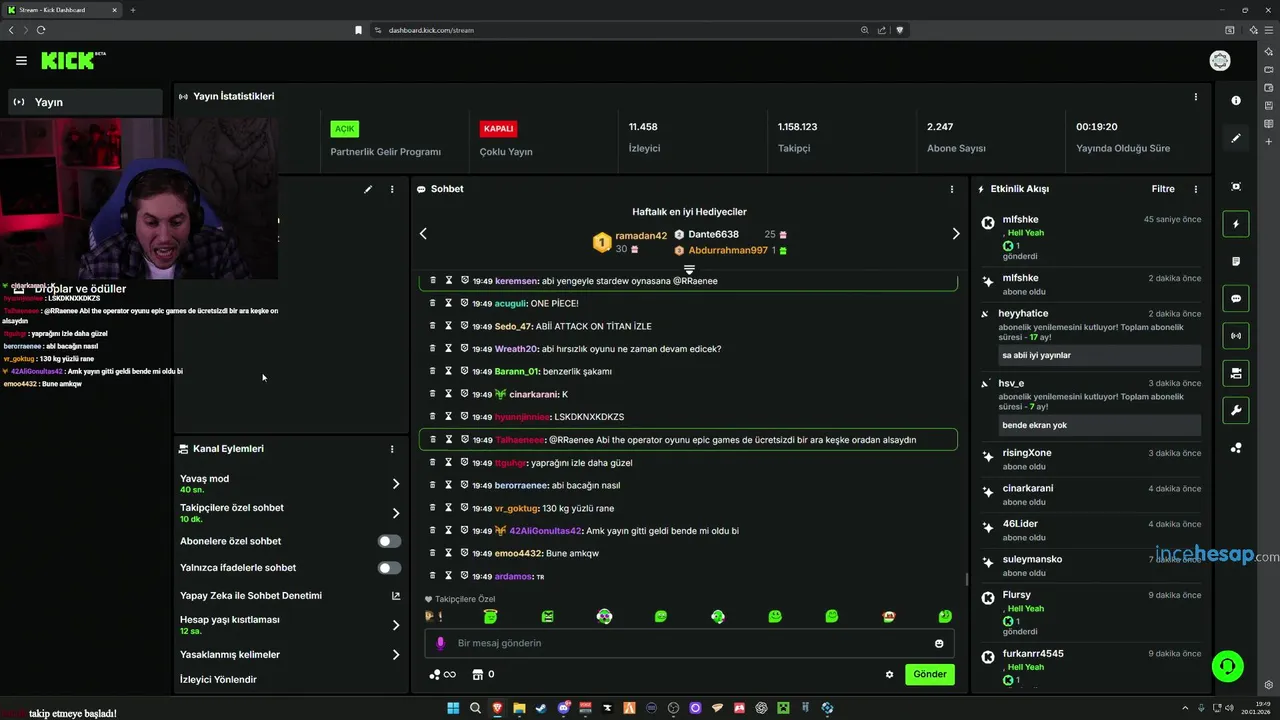Click the wrench tools icon in right sidebar

coord(1236,411)
